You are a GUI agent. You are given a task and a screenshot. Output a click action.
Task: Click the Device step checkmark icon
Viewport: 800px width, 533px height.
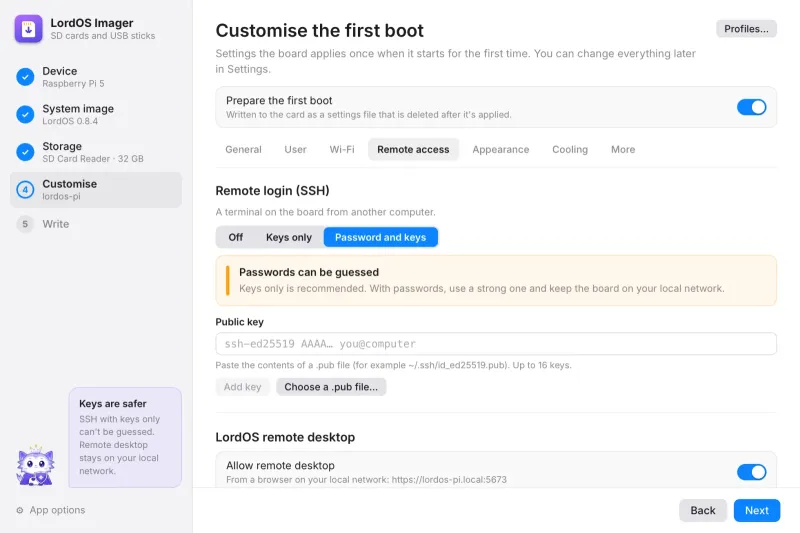coord(25,77)
